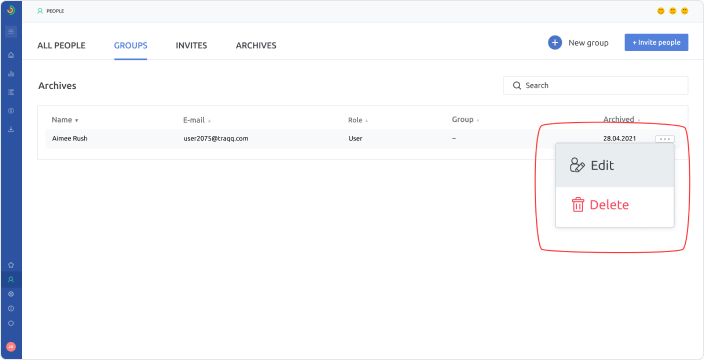Click the magnifier icon in search box
This screenshot has width=704, height=360.
tap(517, 85)
